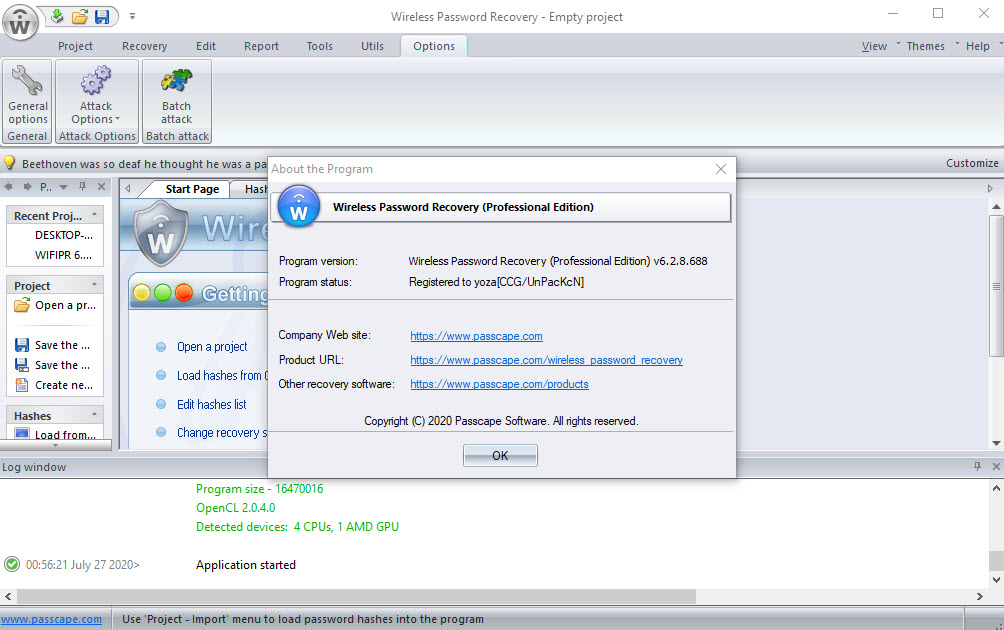This screenshot has width=1004, height=630.
Task: Click the side panel forward arrow
Action: [28, 187]
